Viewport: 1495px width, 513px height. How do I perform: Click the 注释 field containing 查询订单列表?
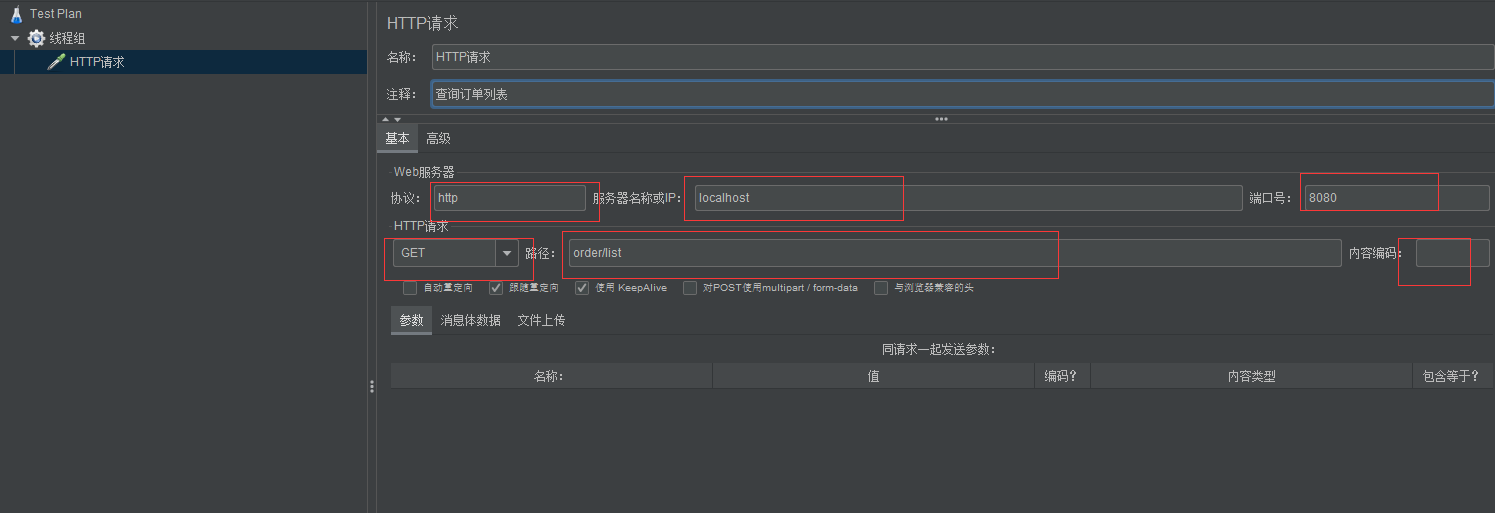click(x=963, y=94)
